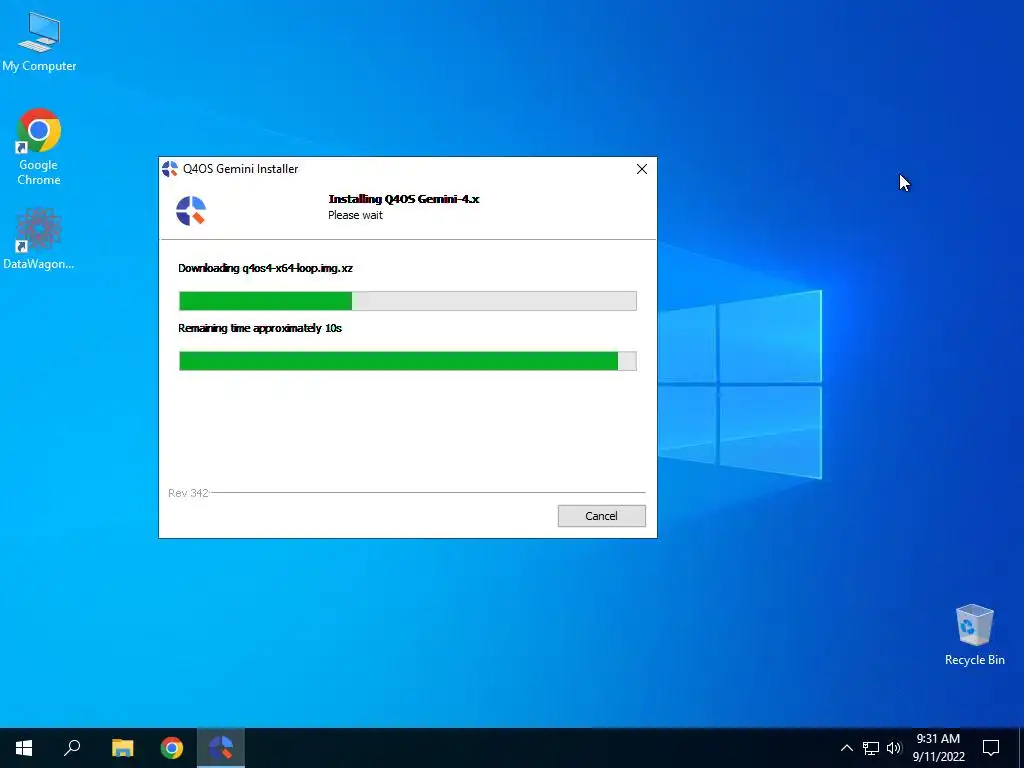Open the Action Center notifications icon
1024x768 pixels.
coord(991,748)
